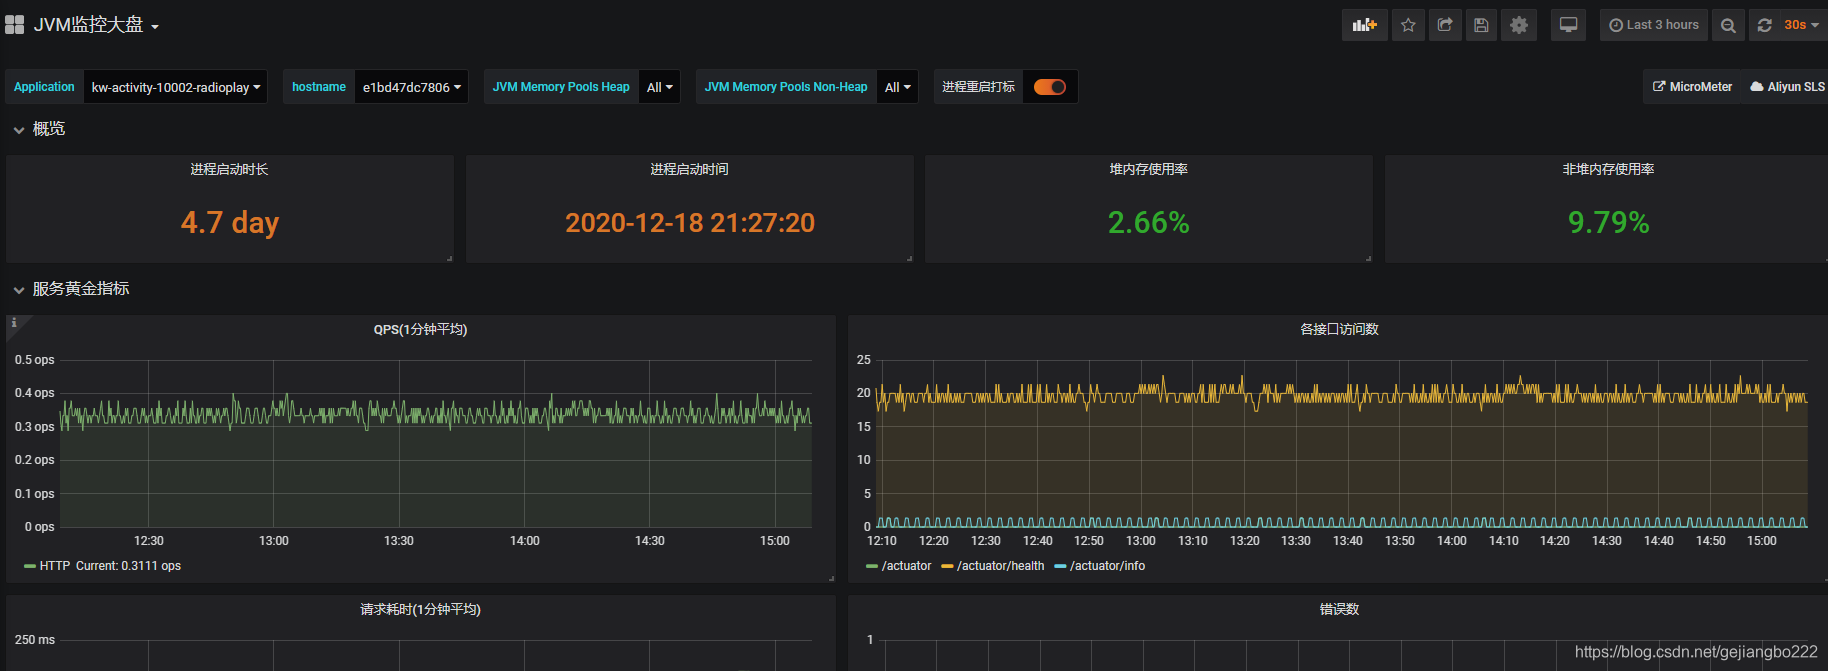The image size is (1828, 671).
Task: Toggle the /actuator/info series in legend
Action: [1100, 566]
